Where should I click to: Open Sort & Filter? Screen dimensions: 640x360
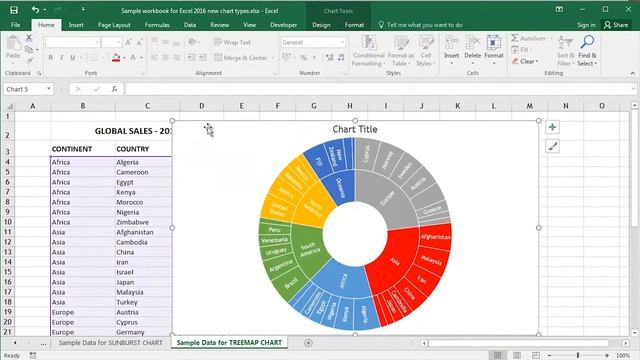(x=565, y=51)
